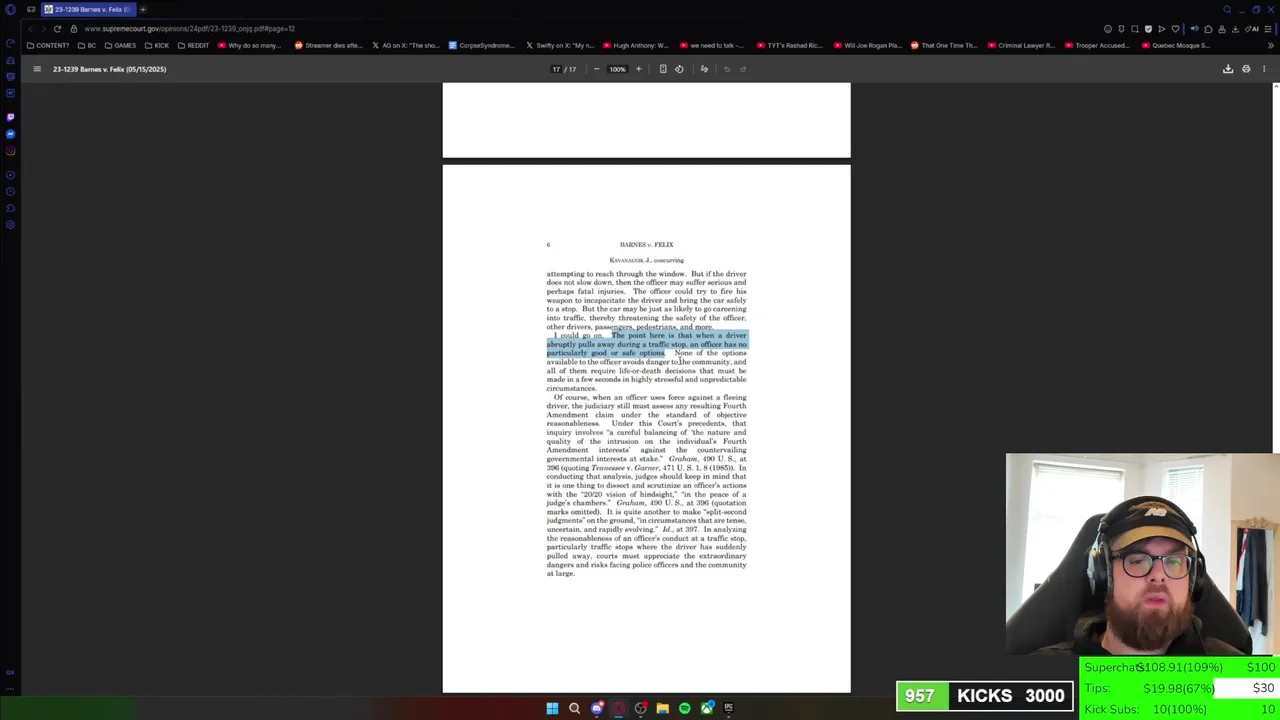This screenshot has width=1280, height=720.
Task: Open the KICK bookmark folder
Action: coord(157,45)
